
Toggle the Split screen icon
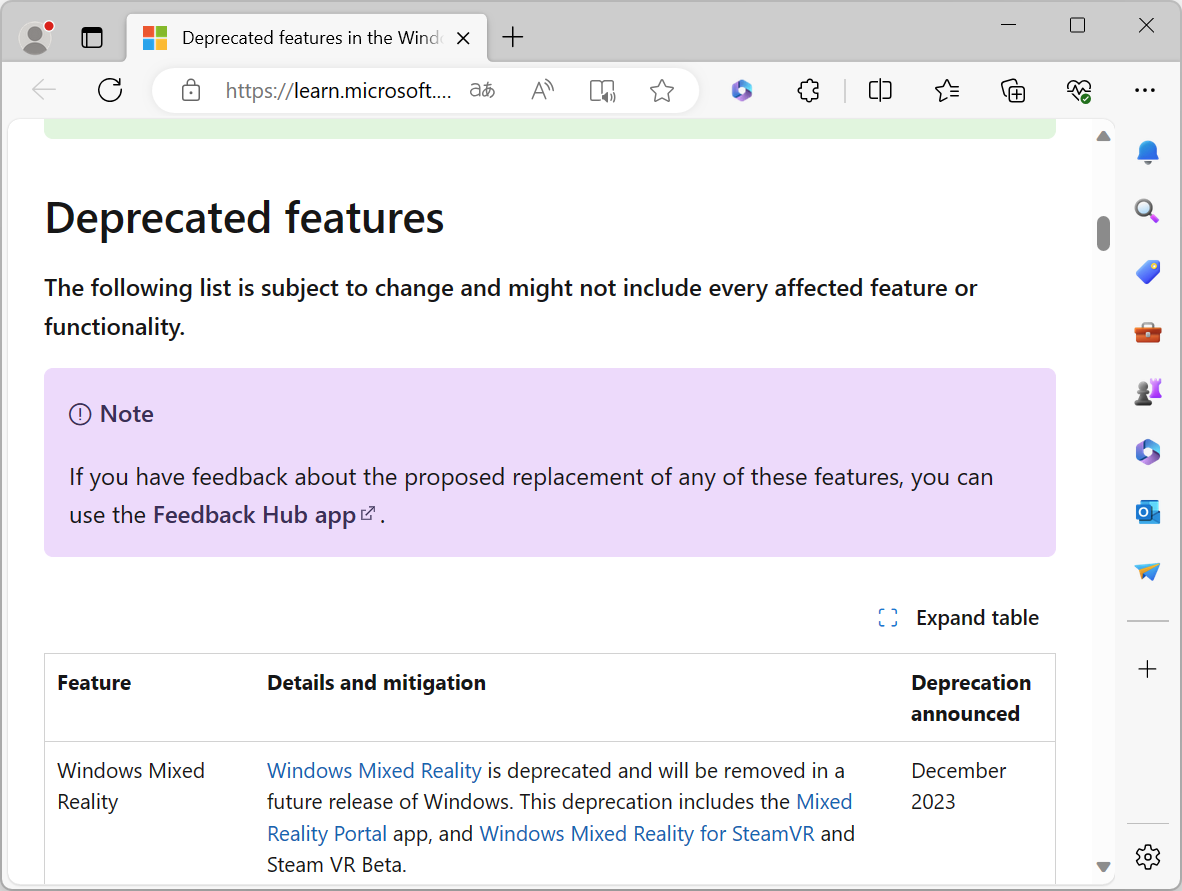click(x=880, y=91)
